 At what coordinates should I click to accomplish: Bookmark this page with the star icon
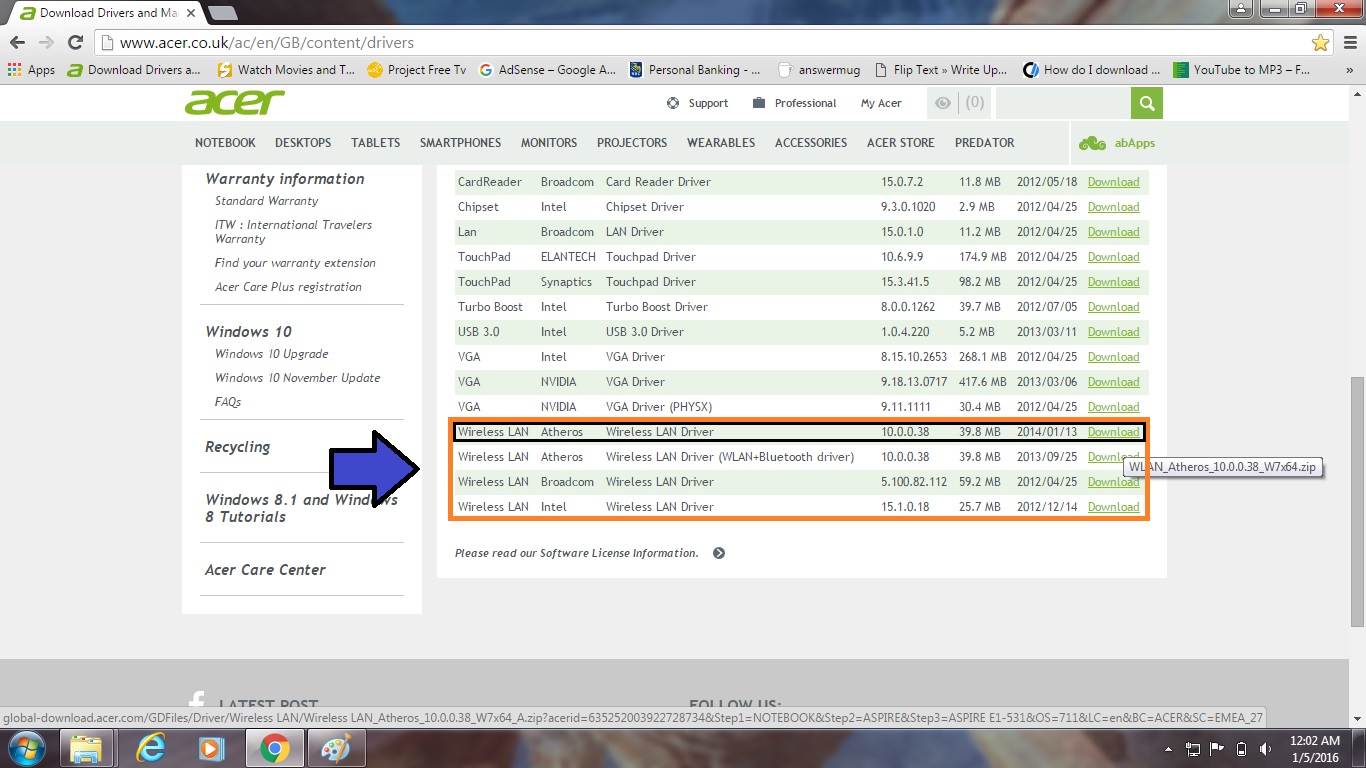coord(1321,43)
